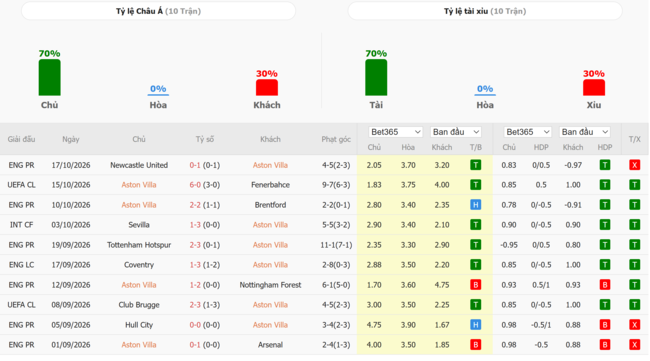The width and height of the screenshot is (650, 361).
Task: Click the red T/B B badge in the Arsenal row
Action: (x=475, y=344)
